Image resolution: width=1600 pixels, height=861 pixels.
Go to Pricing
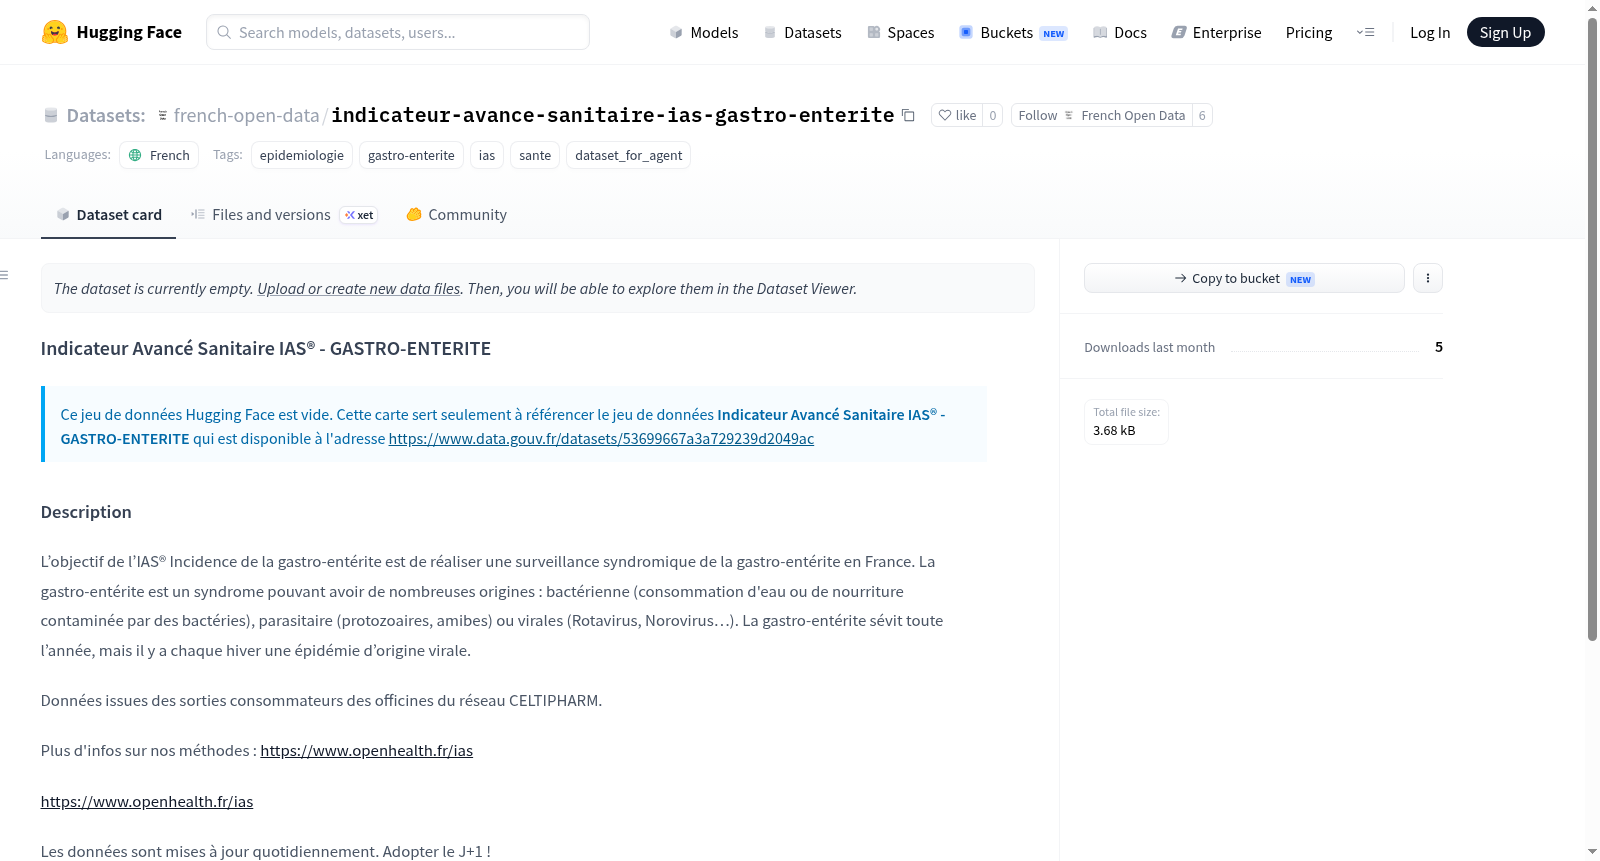tap(1309, 32)
